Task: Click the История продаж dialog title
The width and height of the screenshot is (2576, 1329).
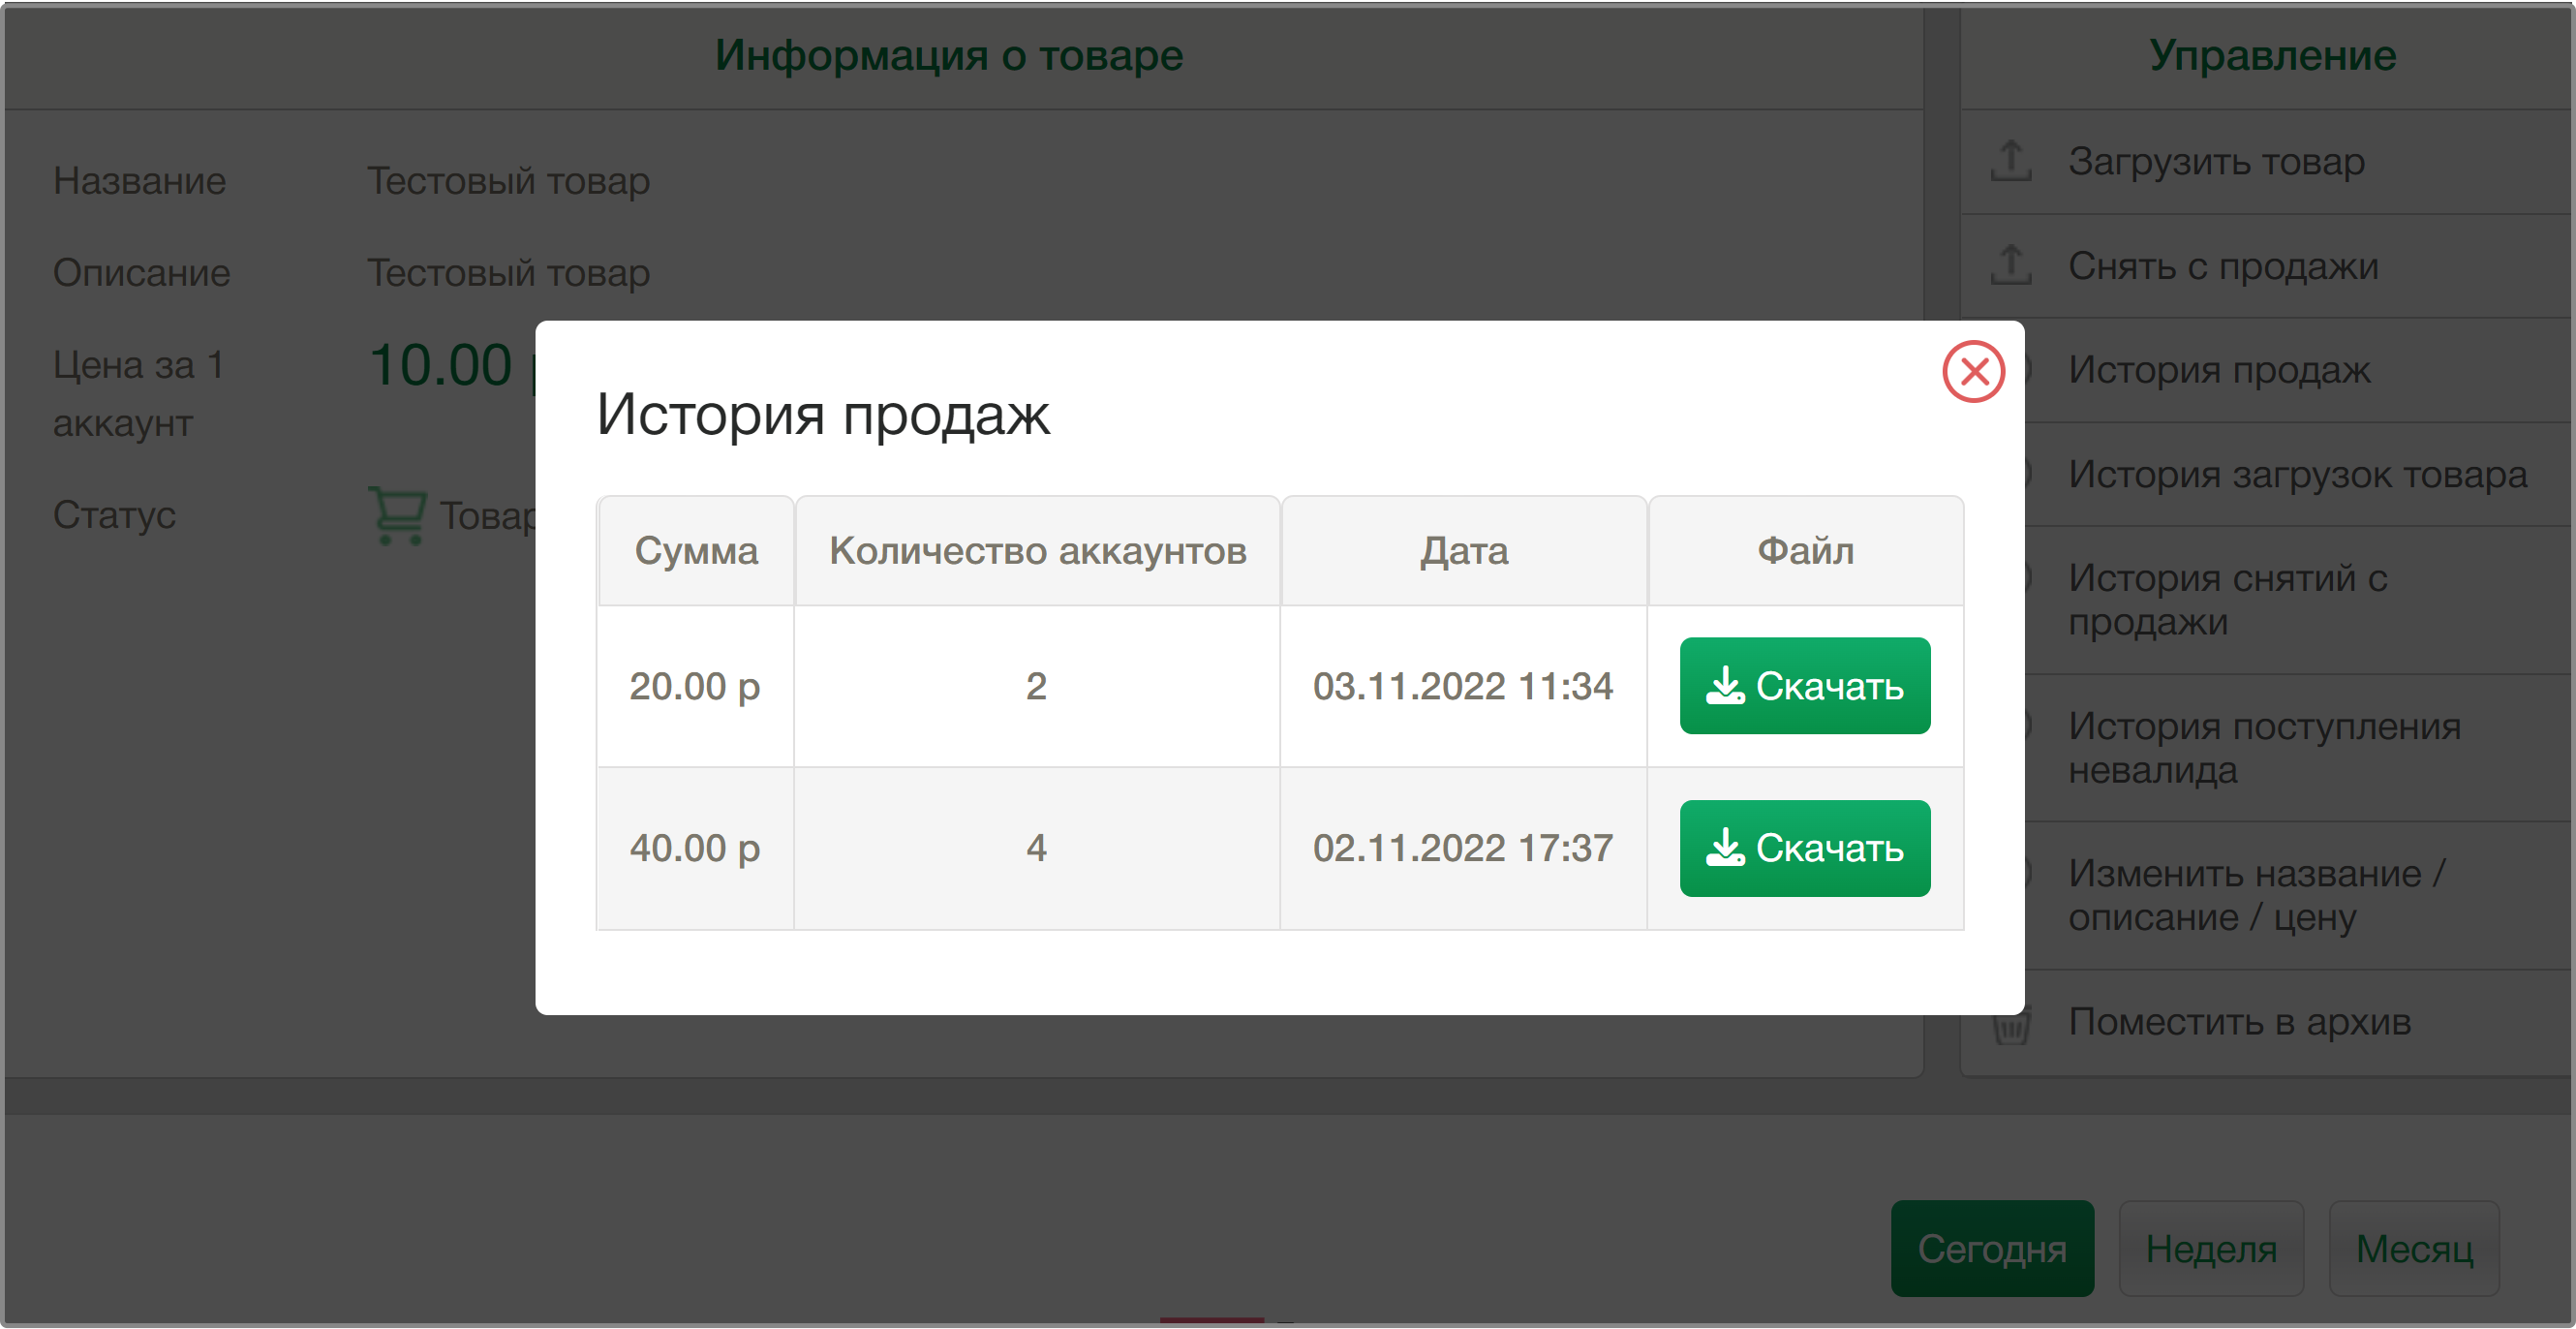Action: (822, 414)
